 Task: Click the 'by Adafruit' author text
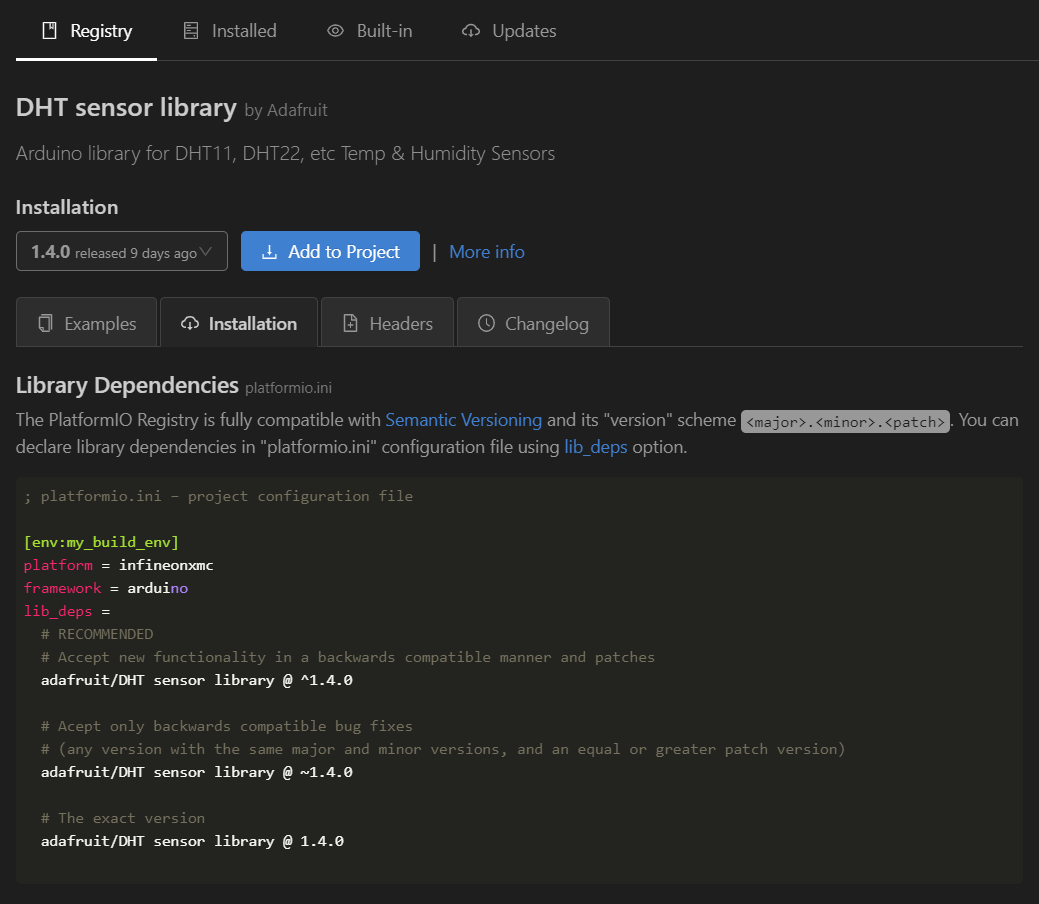pyautogui.click(x=286, y=110)
